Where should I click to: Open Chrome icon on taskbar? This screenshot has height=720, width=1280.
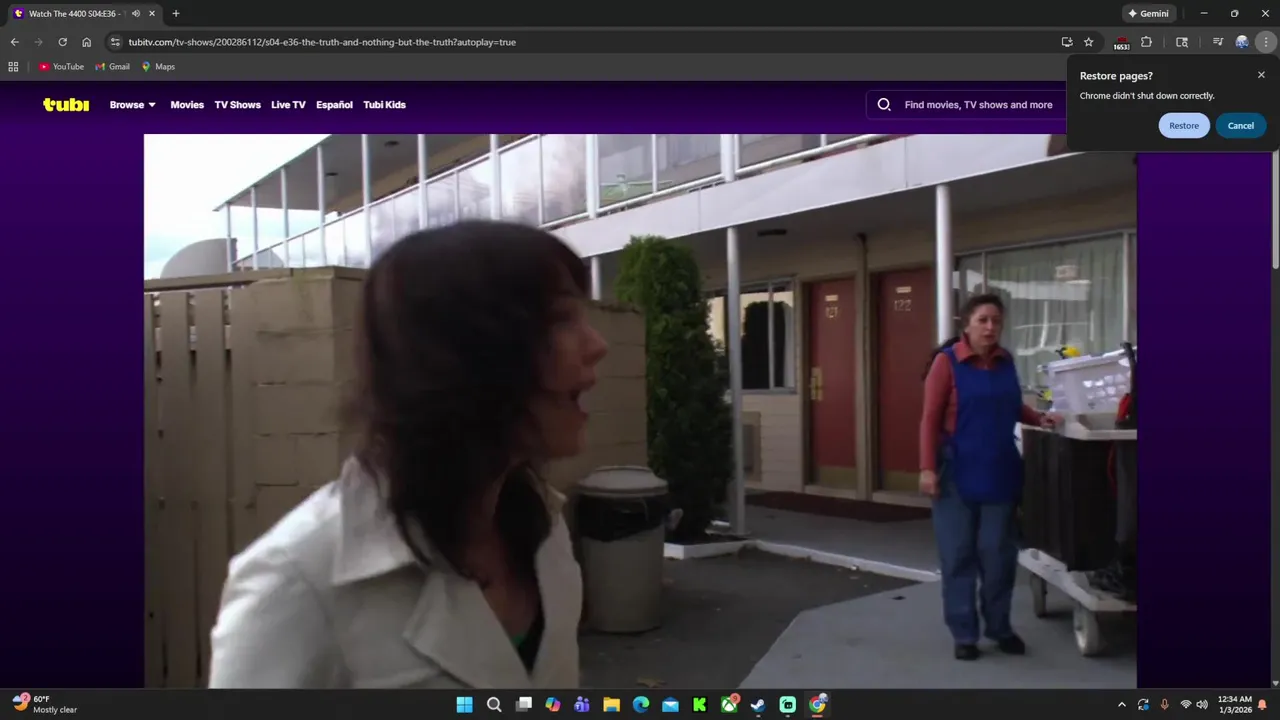pyautogui.click(x=817, y=704)
